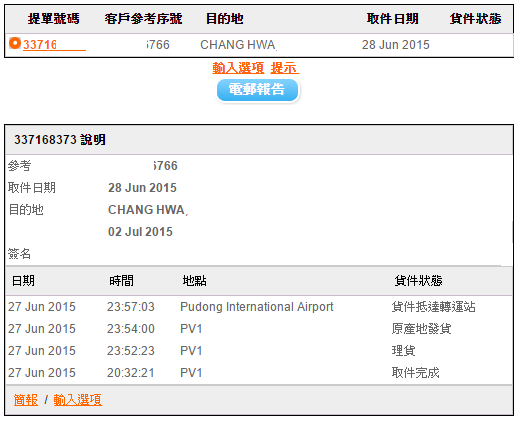Click the 時間 column header in the details
Viewport: 519px width, 421px height.
point(121,281)
